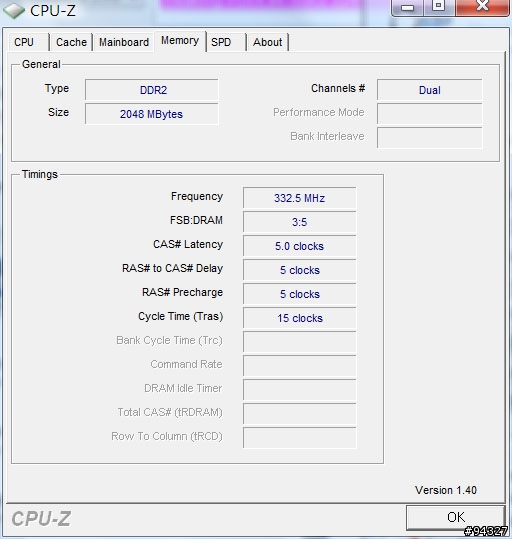The width and height of the screenshot is (512, 539).
Task: Click the OK button
Action: point(455,517)
